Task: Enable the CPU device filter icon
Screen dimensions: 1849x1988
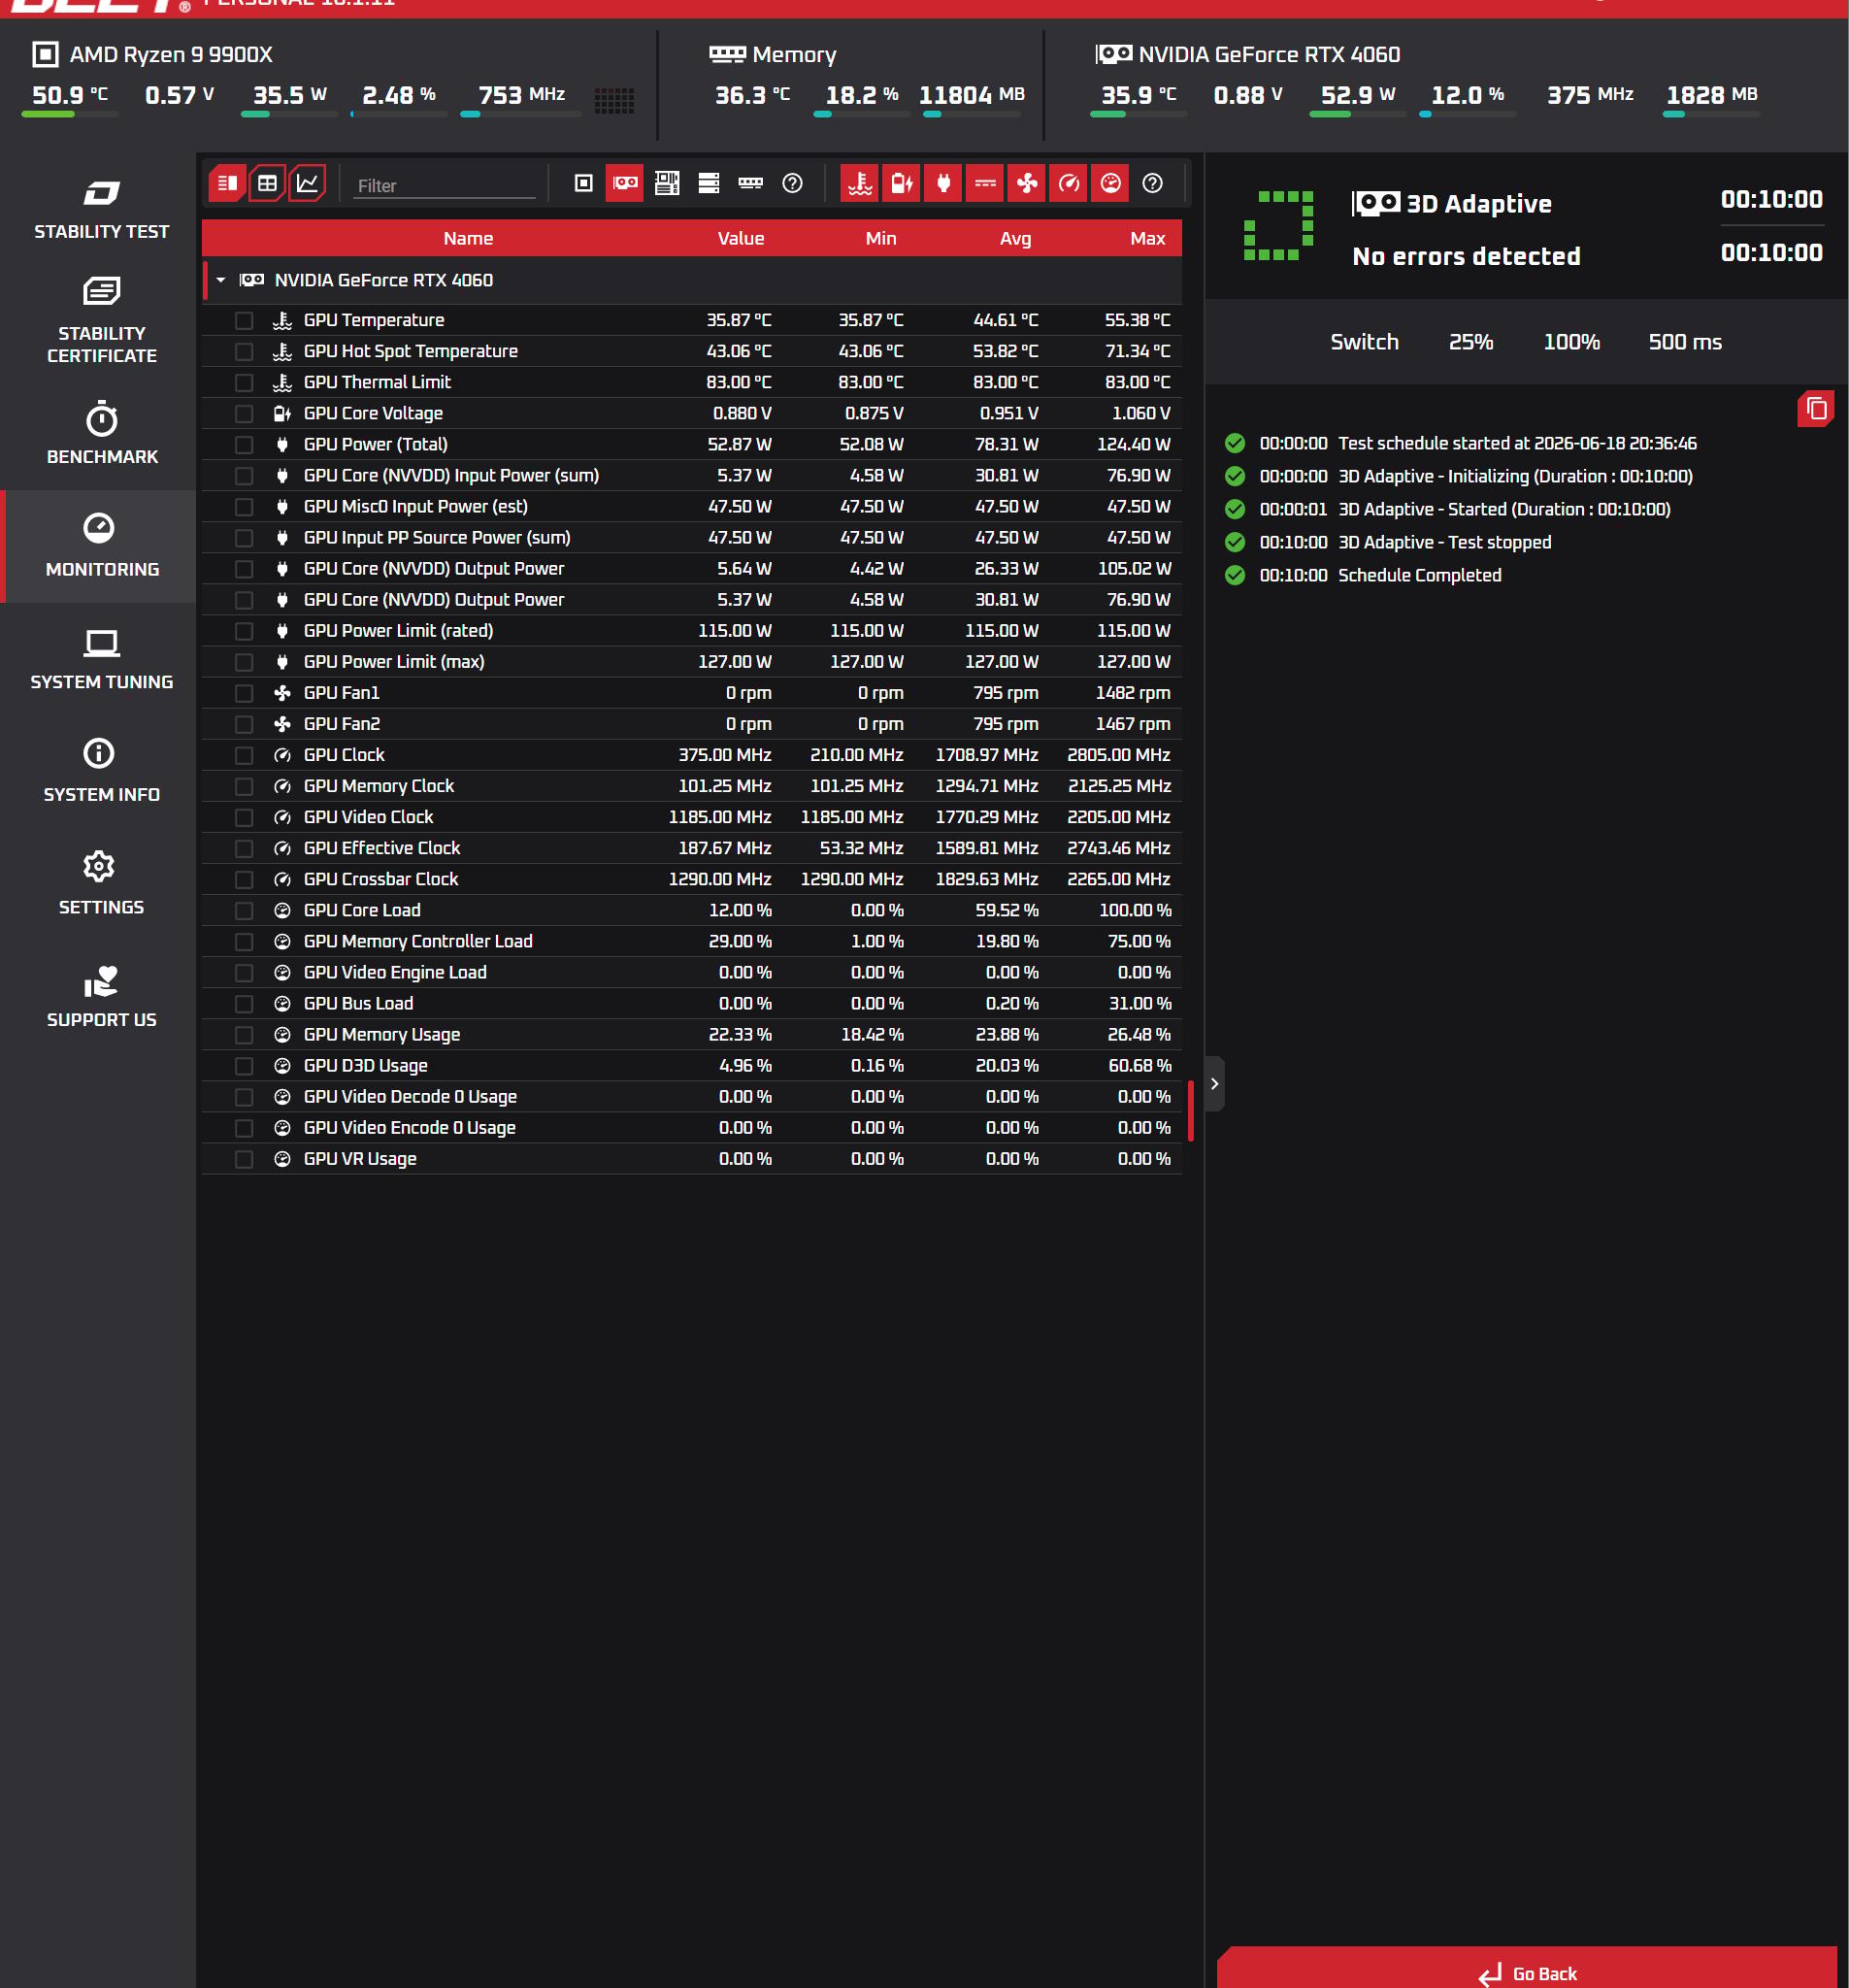Action: point(583,184)
